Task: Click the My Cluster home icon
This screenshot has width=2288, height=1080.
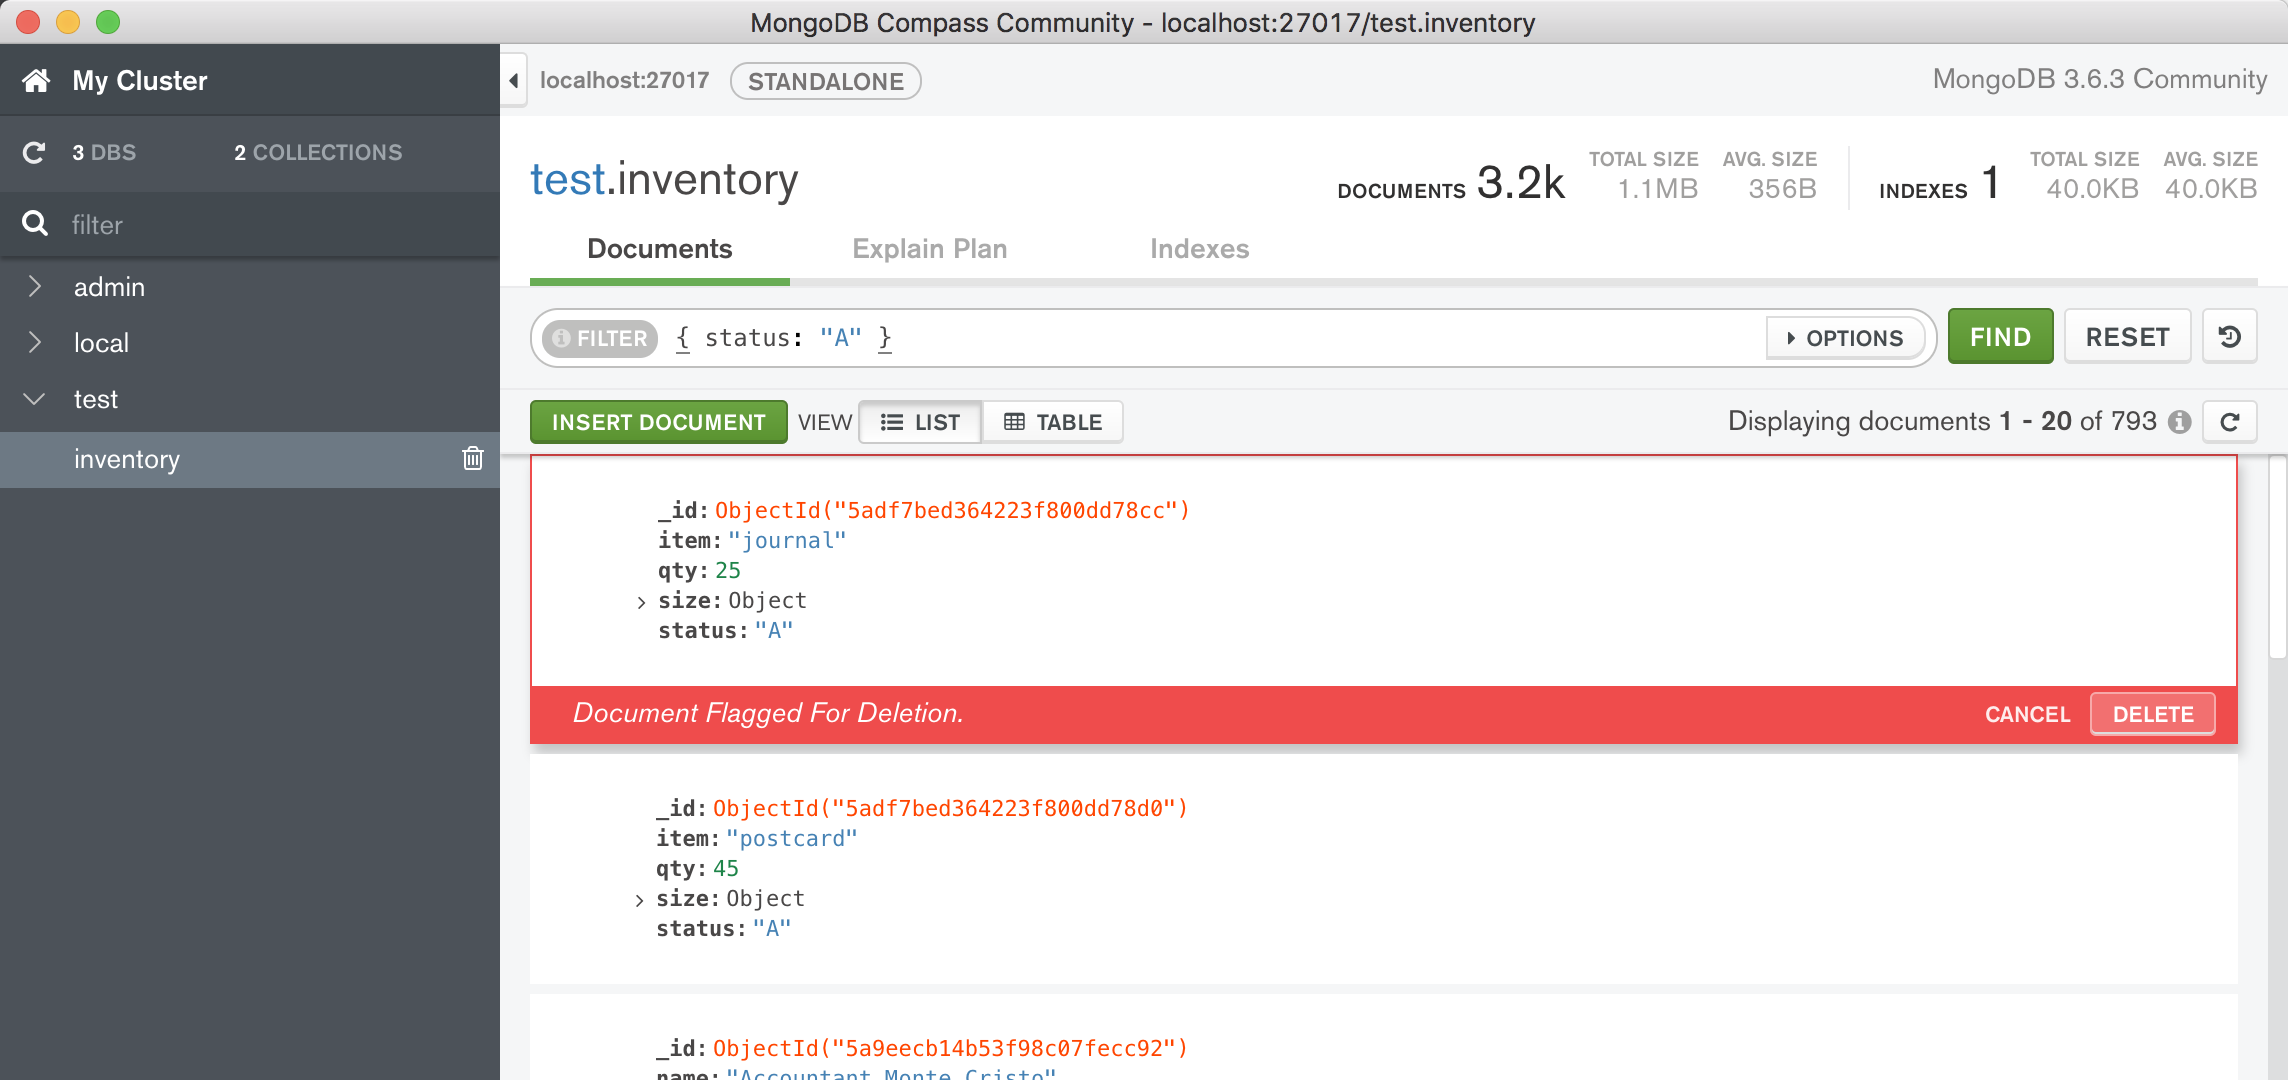Action: click(36, 80)
